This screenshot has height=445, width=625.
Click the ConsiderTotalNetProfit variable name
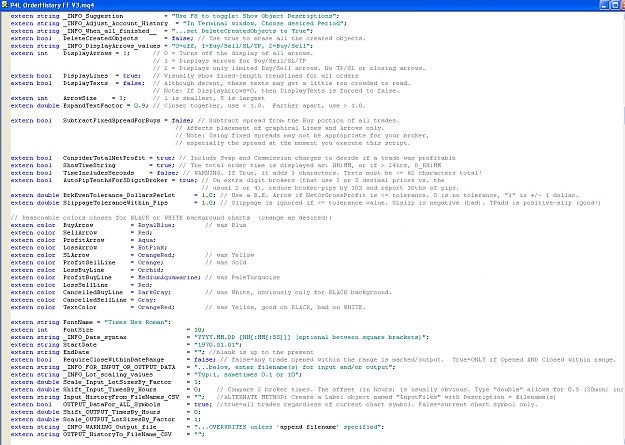pyautogui.click(x=104, y=158)
